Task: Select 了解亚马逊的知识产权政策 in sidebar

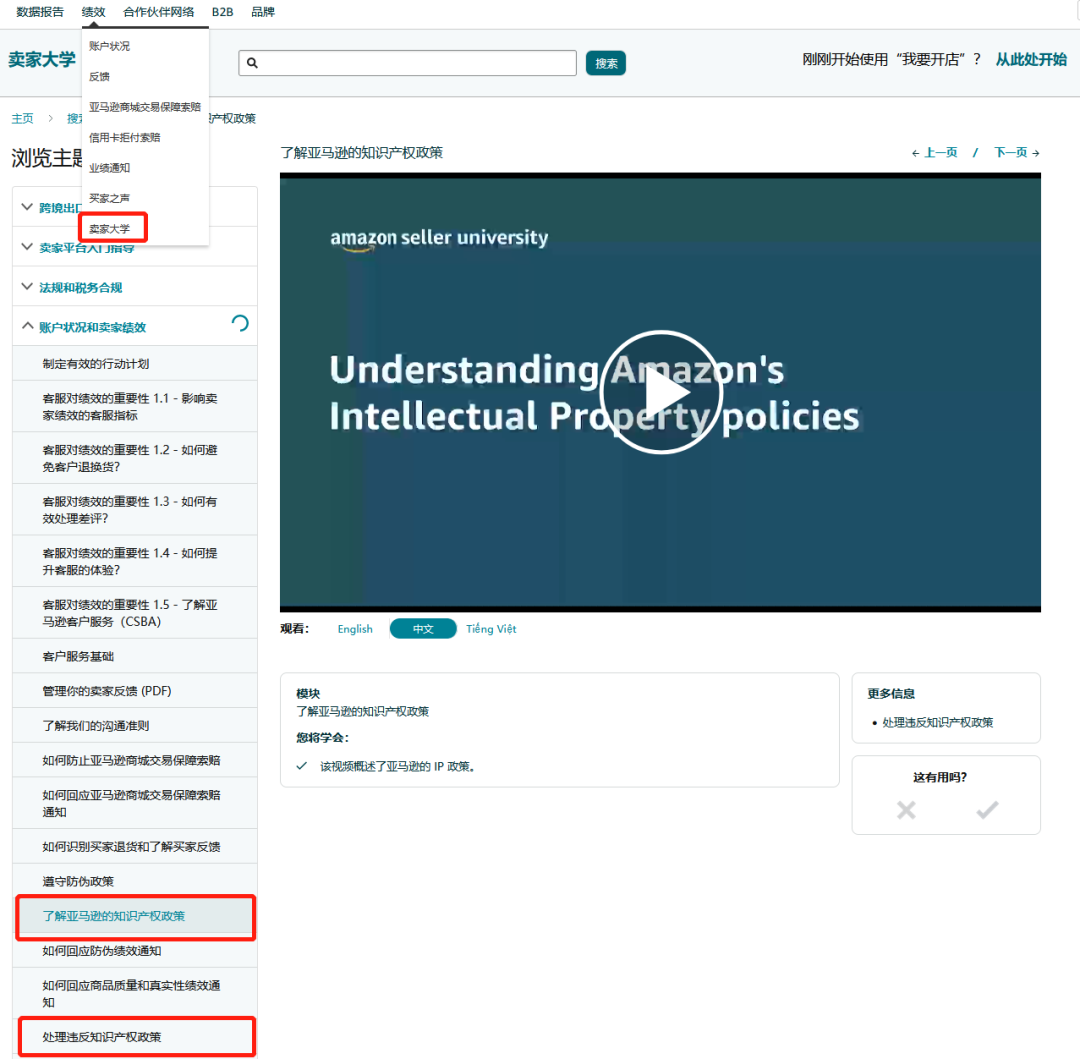Action: 135,916
